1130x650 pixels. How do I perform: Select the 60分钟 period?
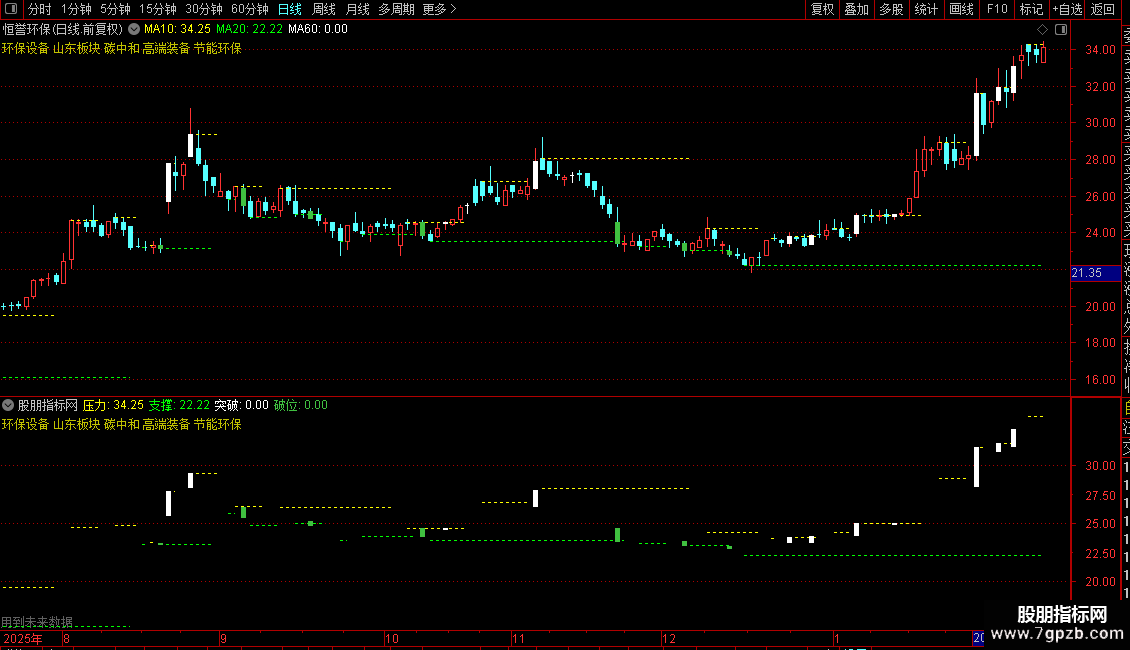click(250, 9)
